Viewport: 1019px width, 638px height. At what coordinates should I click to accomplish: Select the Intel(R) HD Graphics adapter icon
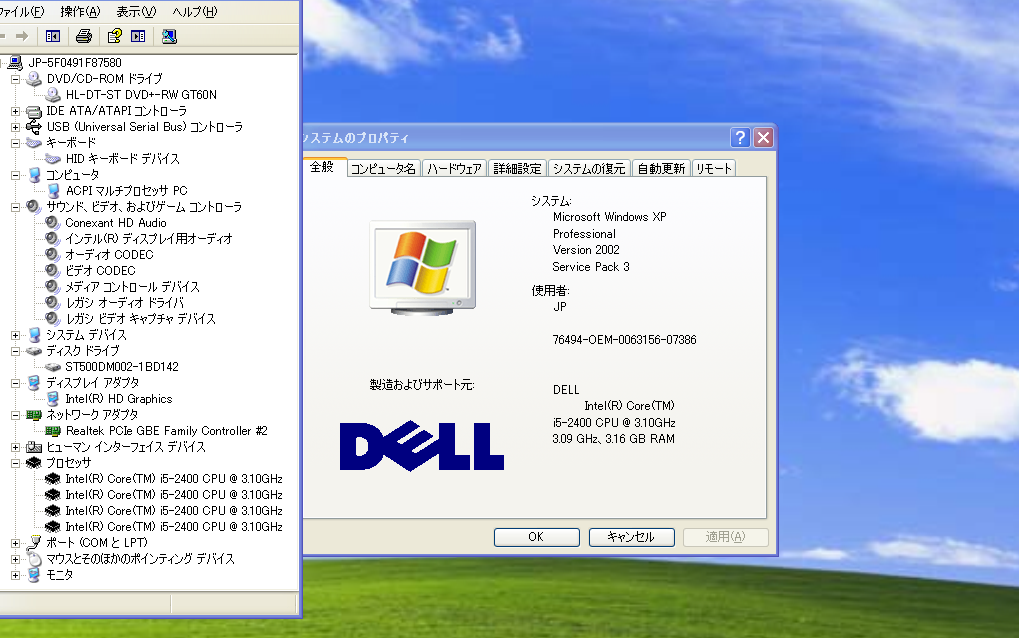coord(53,398)
